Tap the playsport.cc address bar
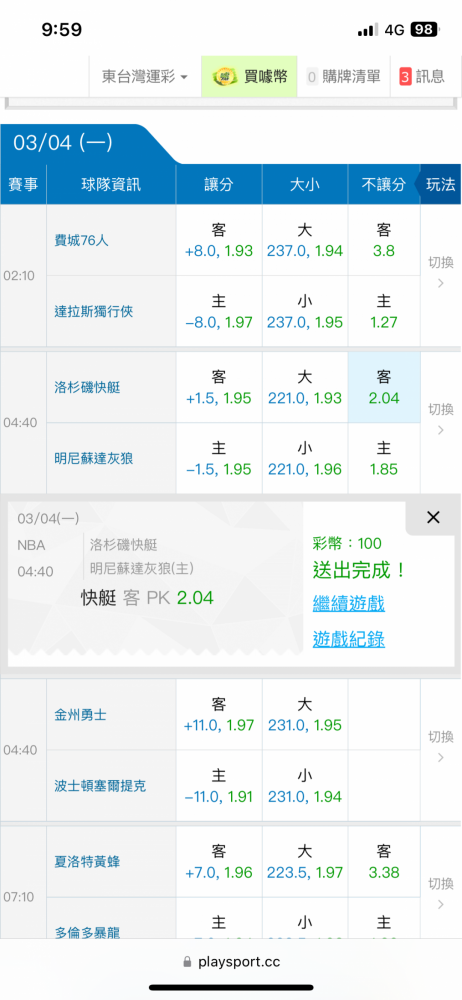 [x=231, y=962]
